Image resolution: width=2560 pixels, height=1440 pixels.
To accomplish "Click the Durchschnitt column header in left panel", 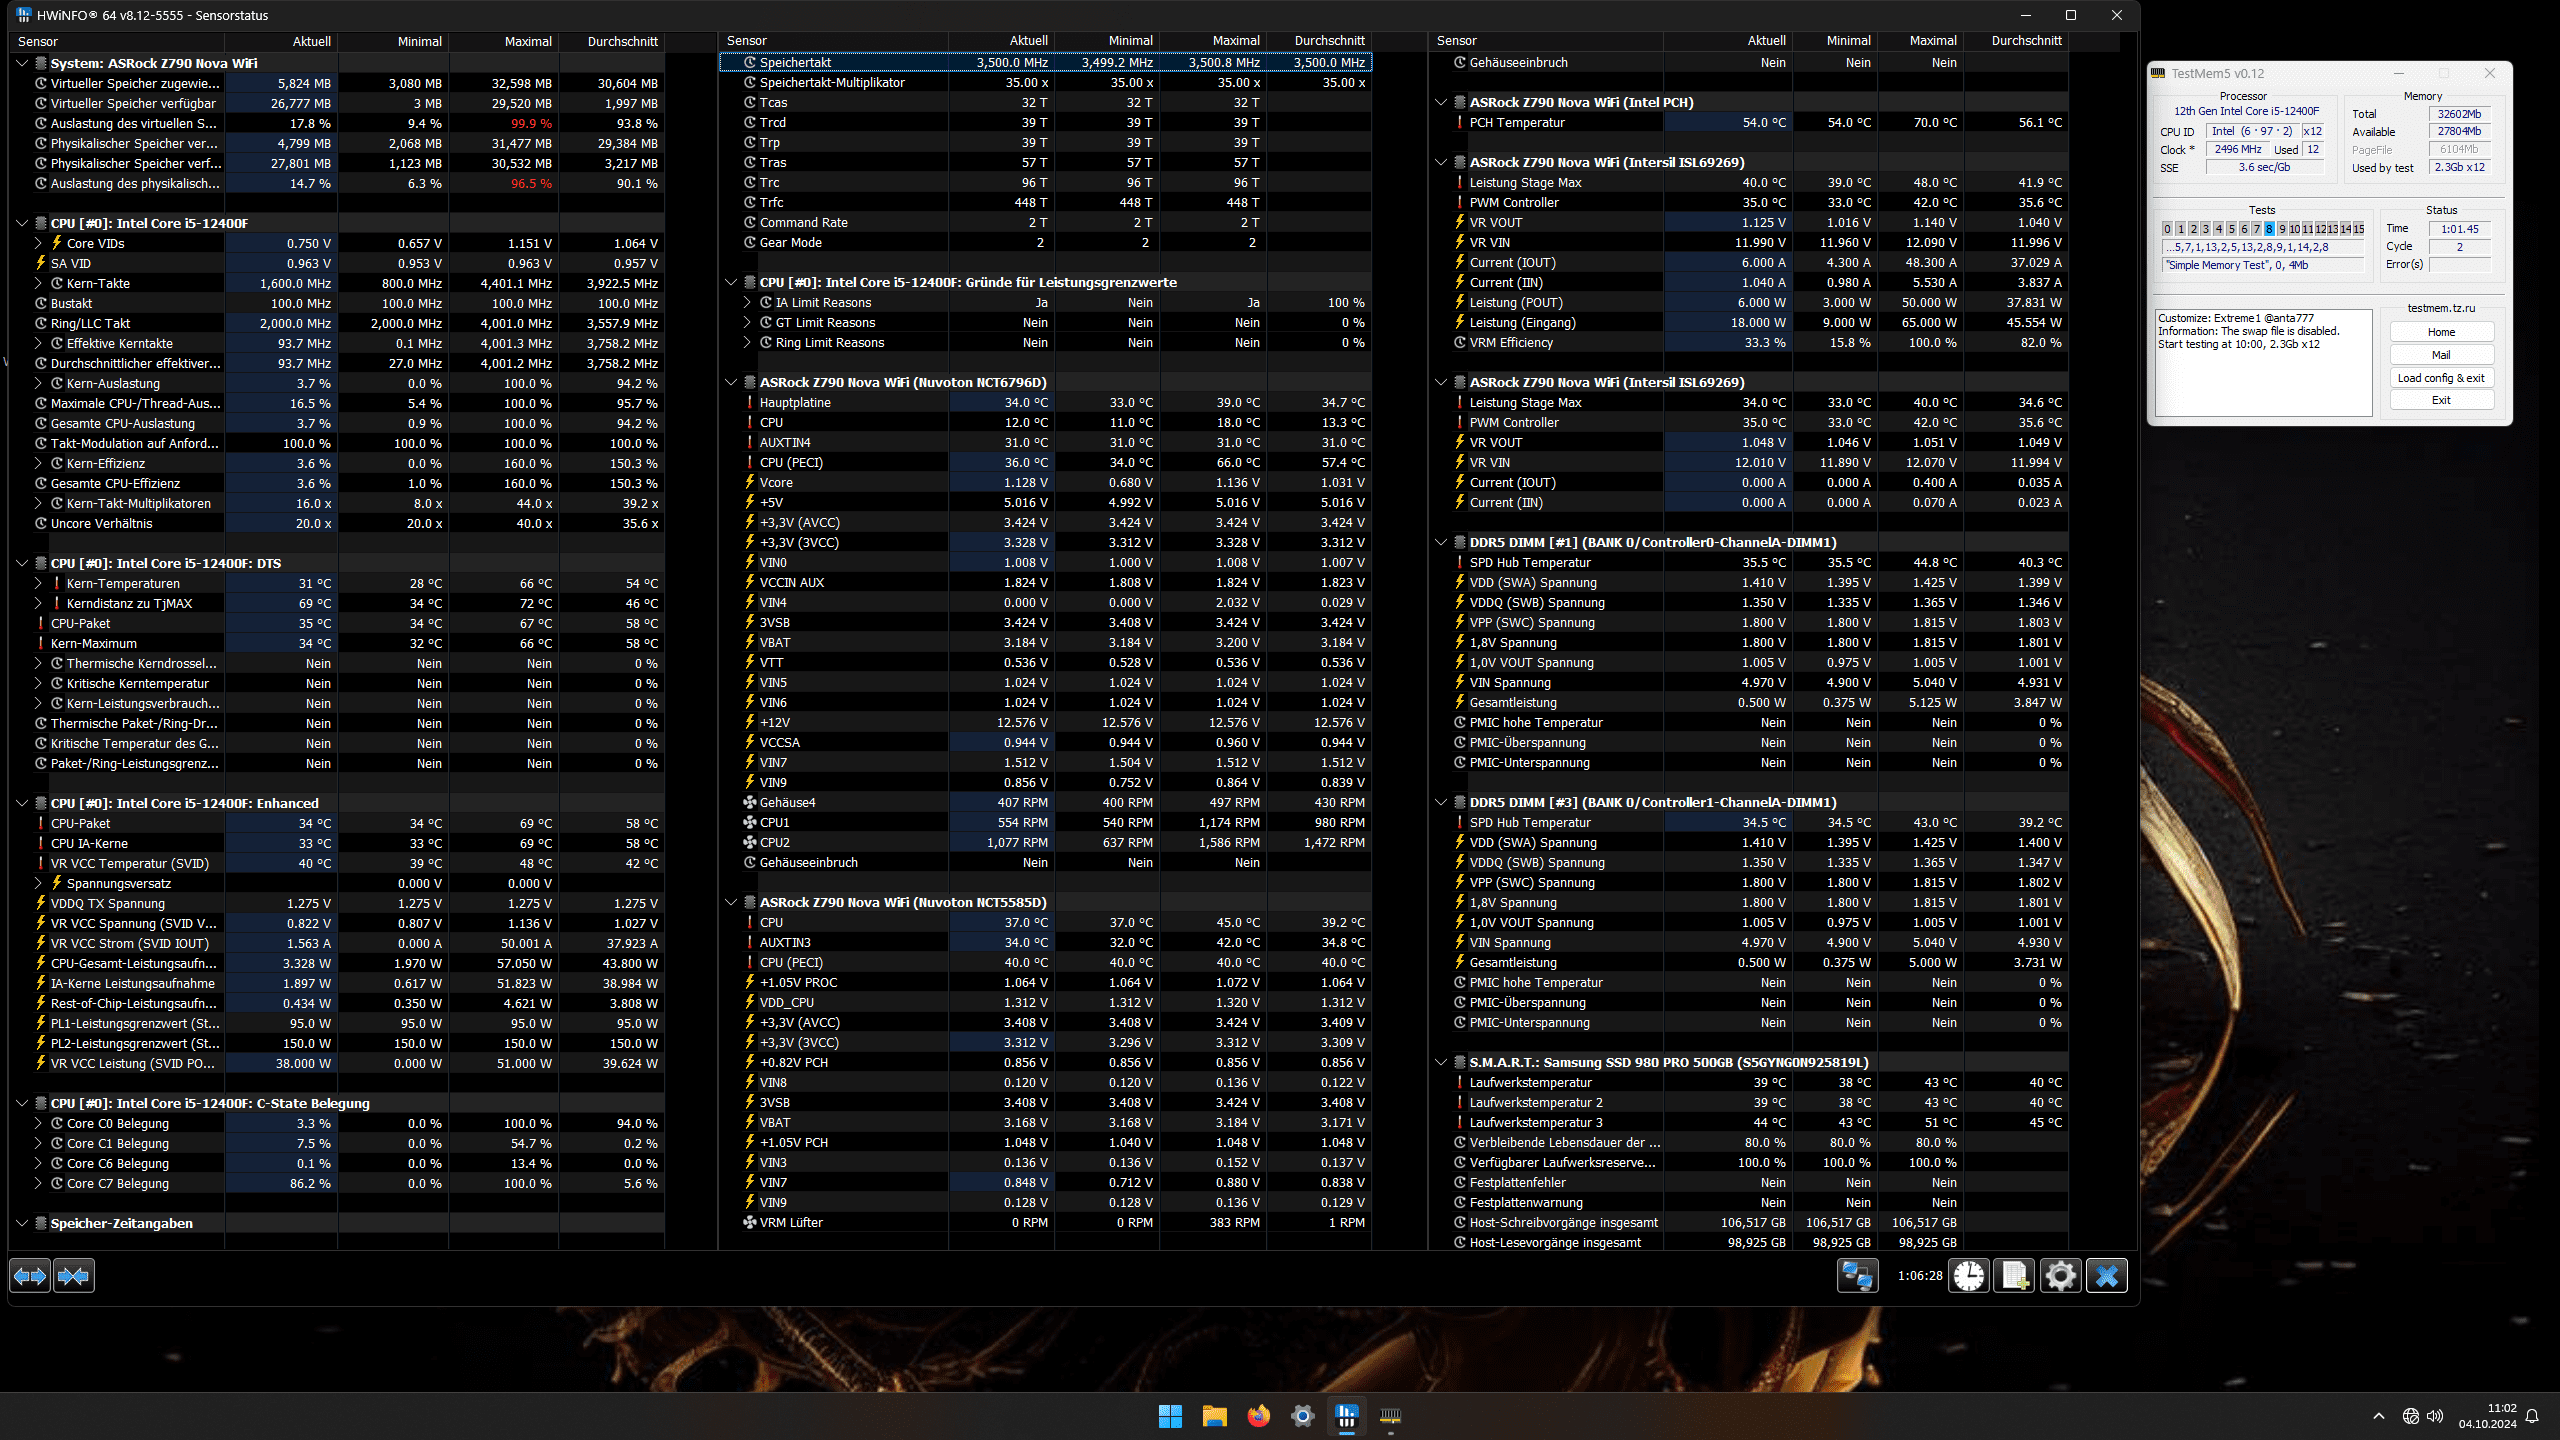I will tap(611, 41).
